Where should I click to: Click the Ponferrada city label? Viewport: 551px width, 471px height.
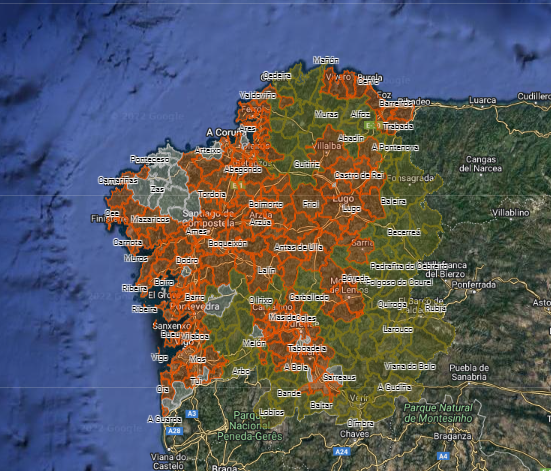tap(474, 284)
